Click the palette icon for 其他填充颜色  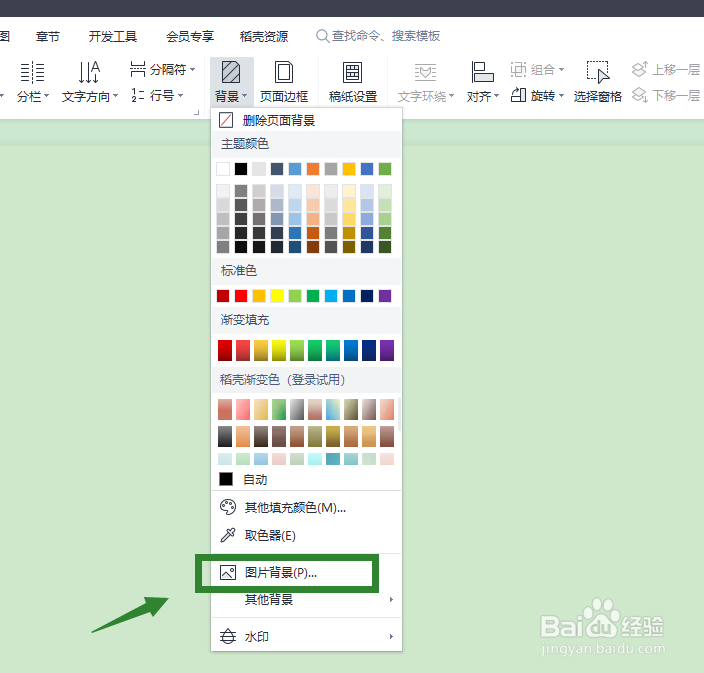(x=228, y=507)
